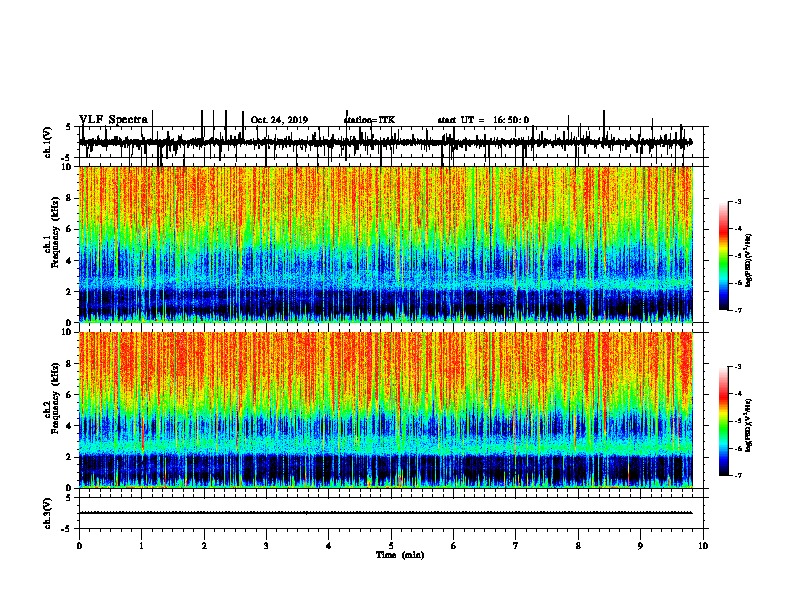Click the "-3" label on ch.1 colorbar
This screenshot has height=612, width=792.
[738, 201]
